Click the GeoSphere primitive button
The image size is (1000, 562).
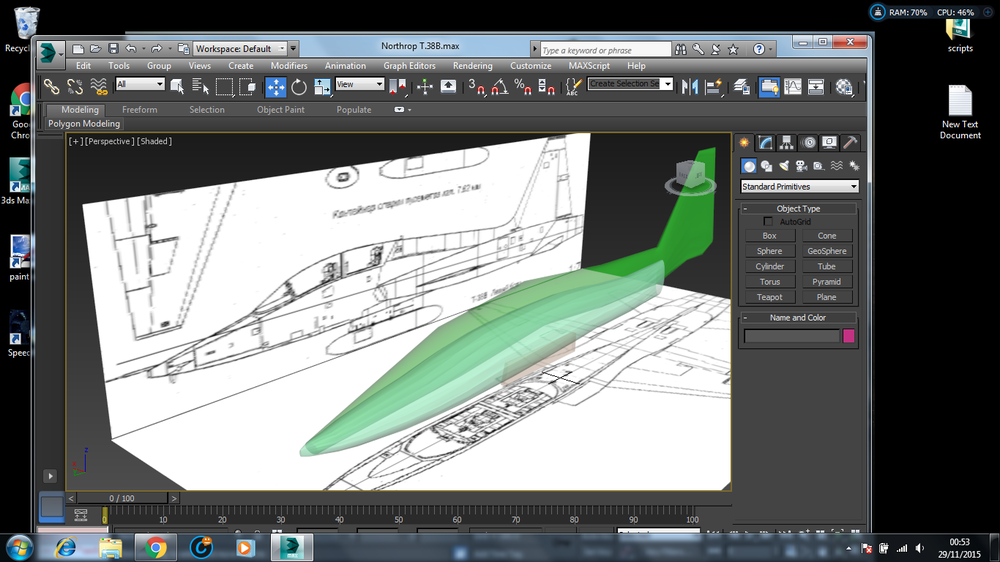point(826,251)
